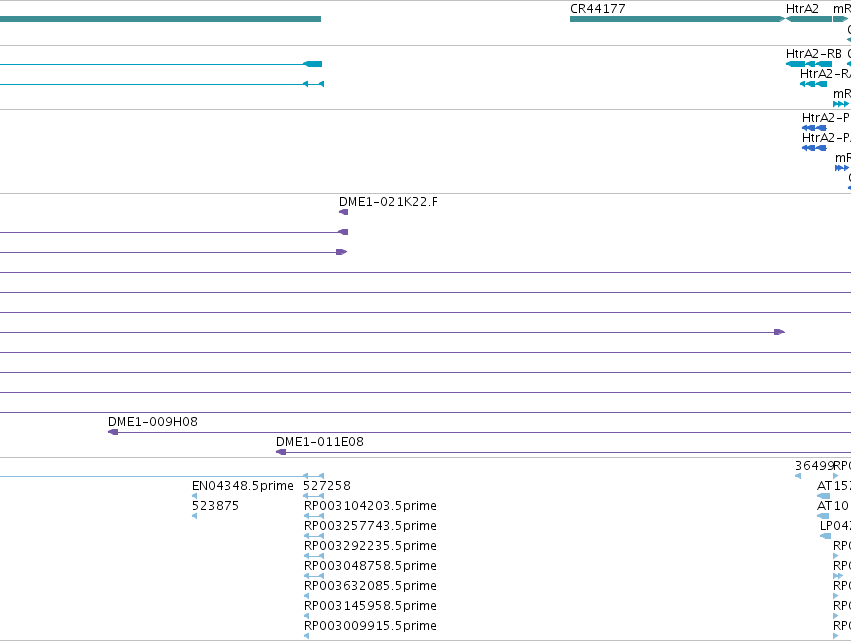Select the 523875 EST arrow glyph
The image size is (851, 641).
click(x=194, y=516)
